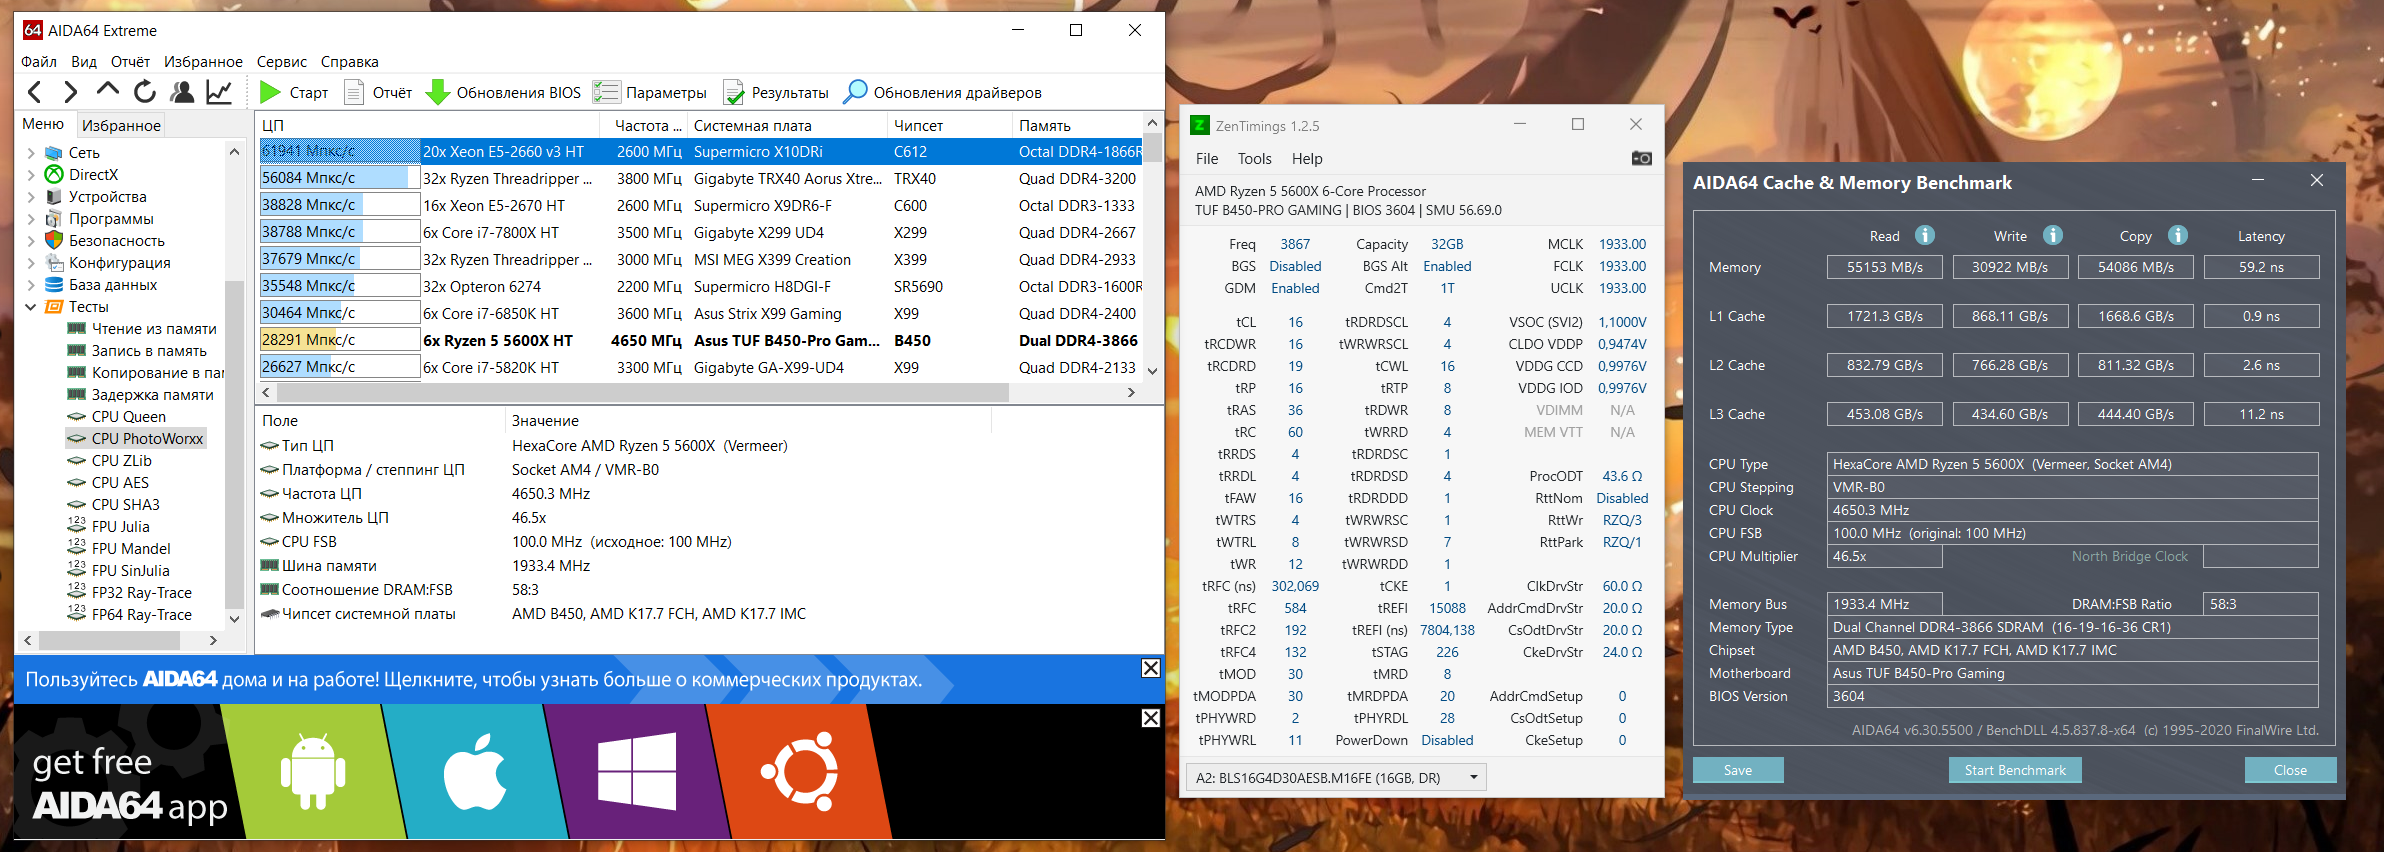
Task: Open the user profile icon in AIDA64 toolbar
Action: [182, 92]
